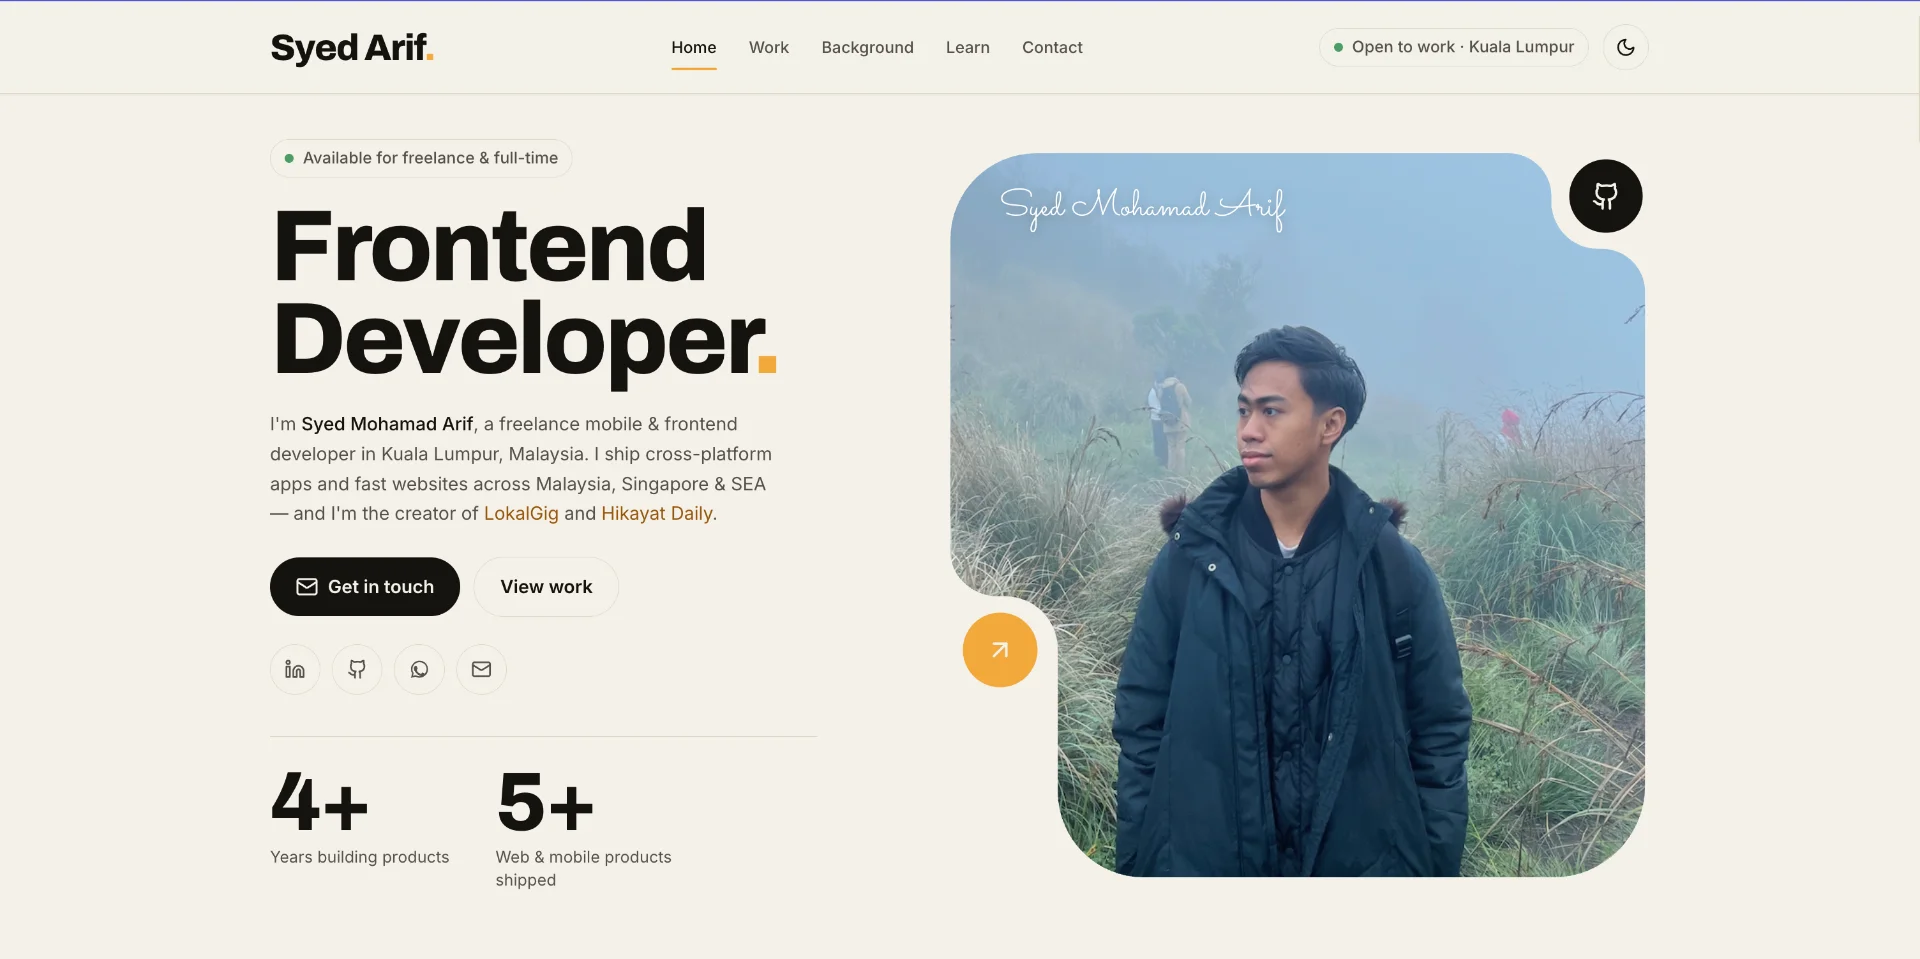1920x959 pixels.
Task: Click the signature 'Syed Mohamad Arif' on photo
Action: click(x=1143, y=207)
